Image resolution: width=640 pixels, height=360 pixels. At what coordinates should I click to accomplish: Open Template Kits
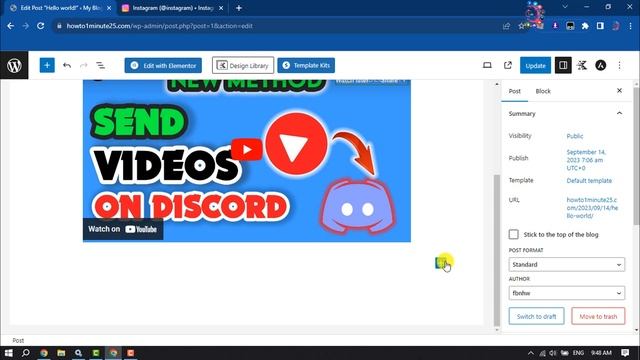[306, 65]
